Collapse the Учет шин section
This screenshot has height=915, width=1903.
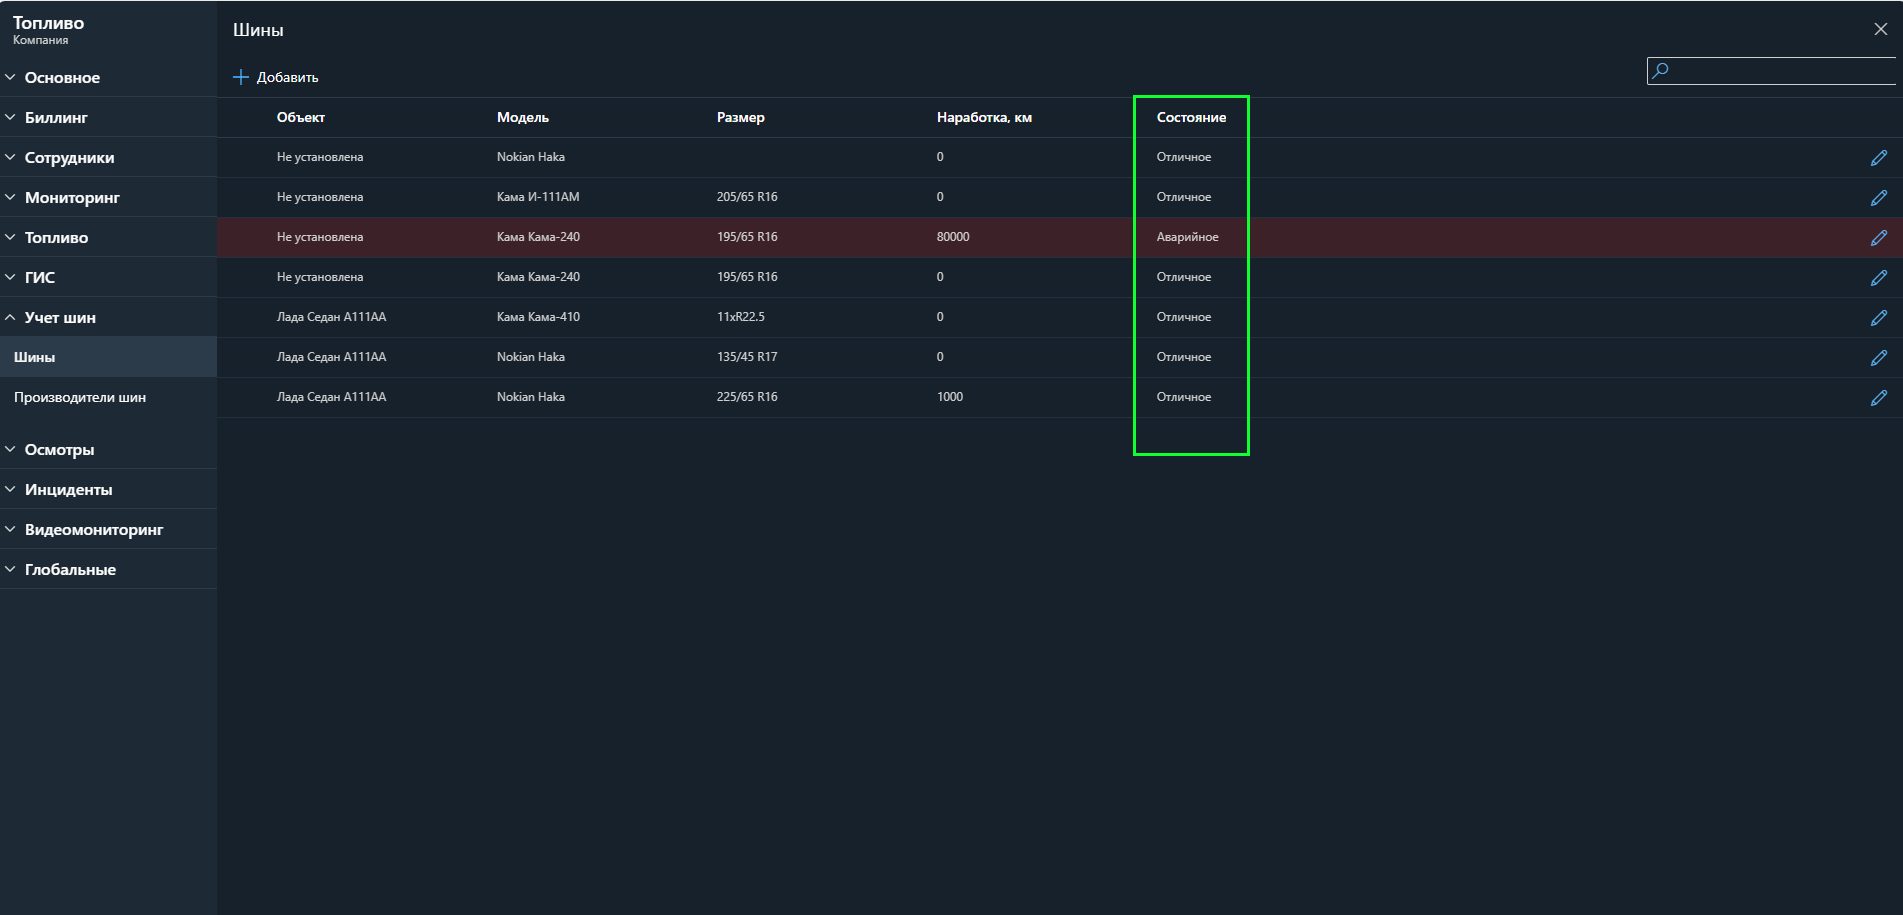(x=60, y=318)
